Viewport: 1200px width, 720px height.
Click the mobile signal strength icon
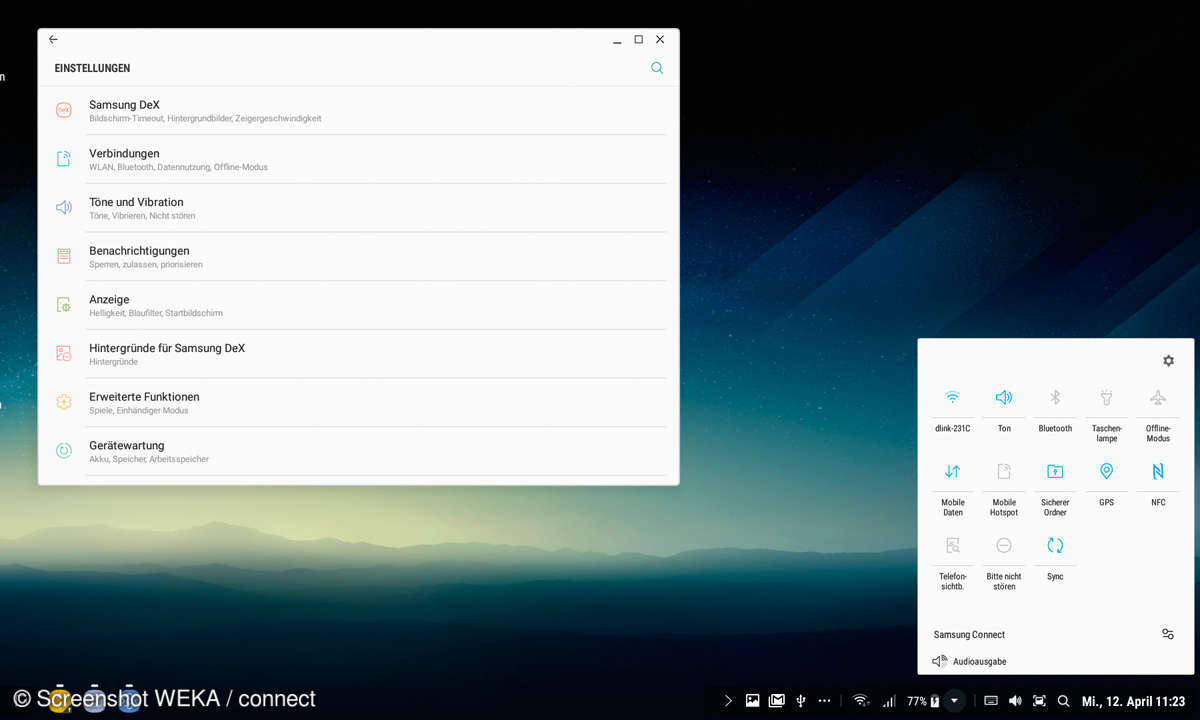tap(888, 701)
